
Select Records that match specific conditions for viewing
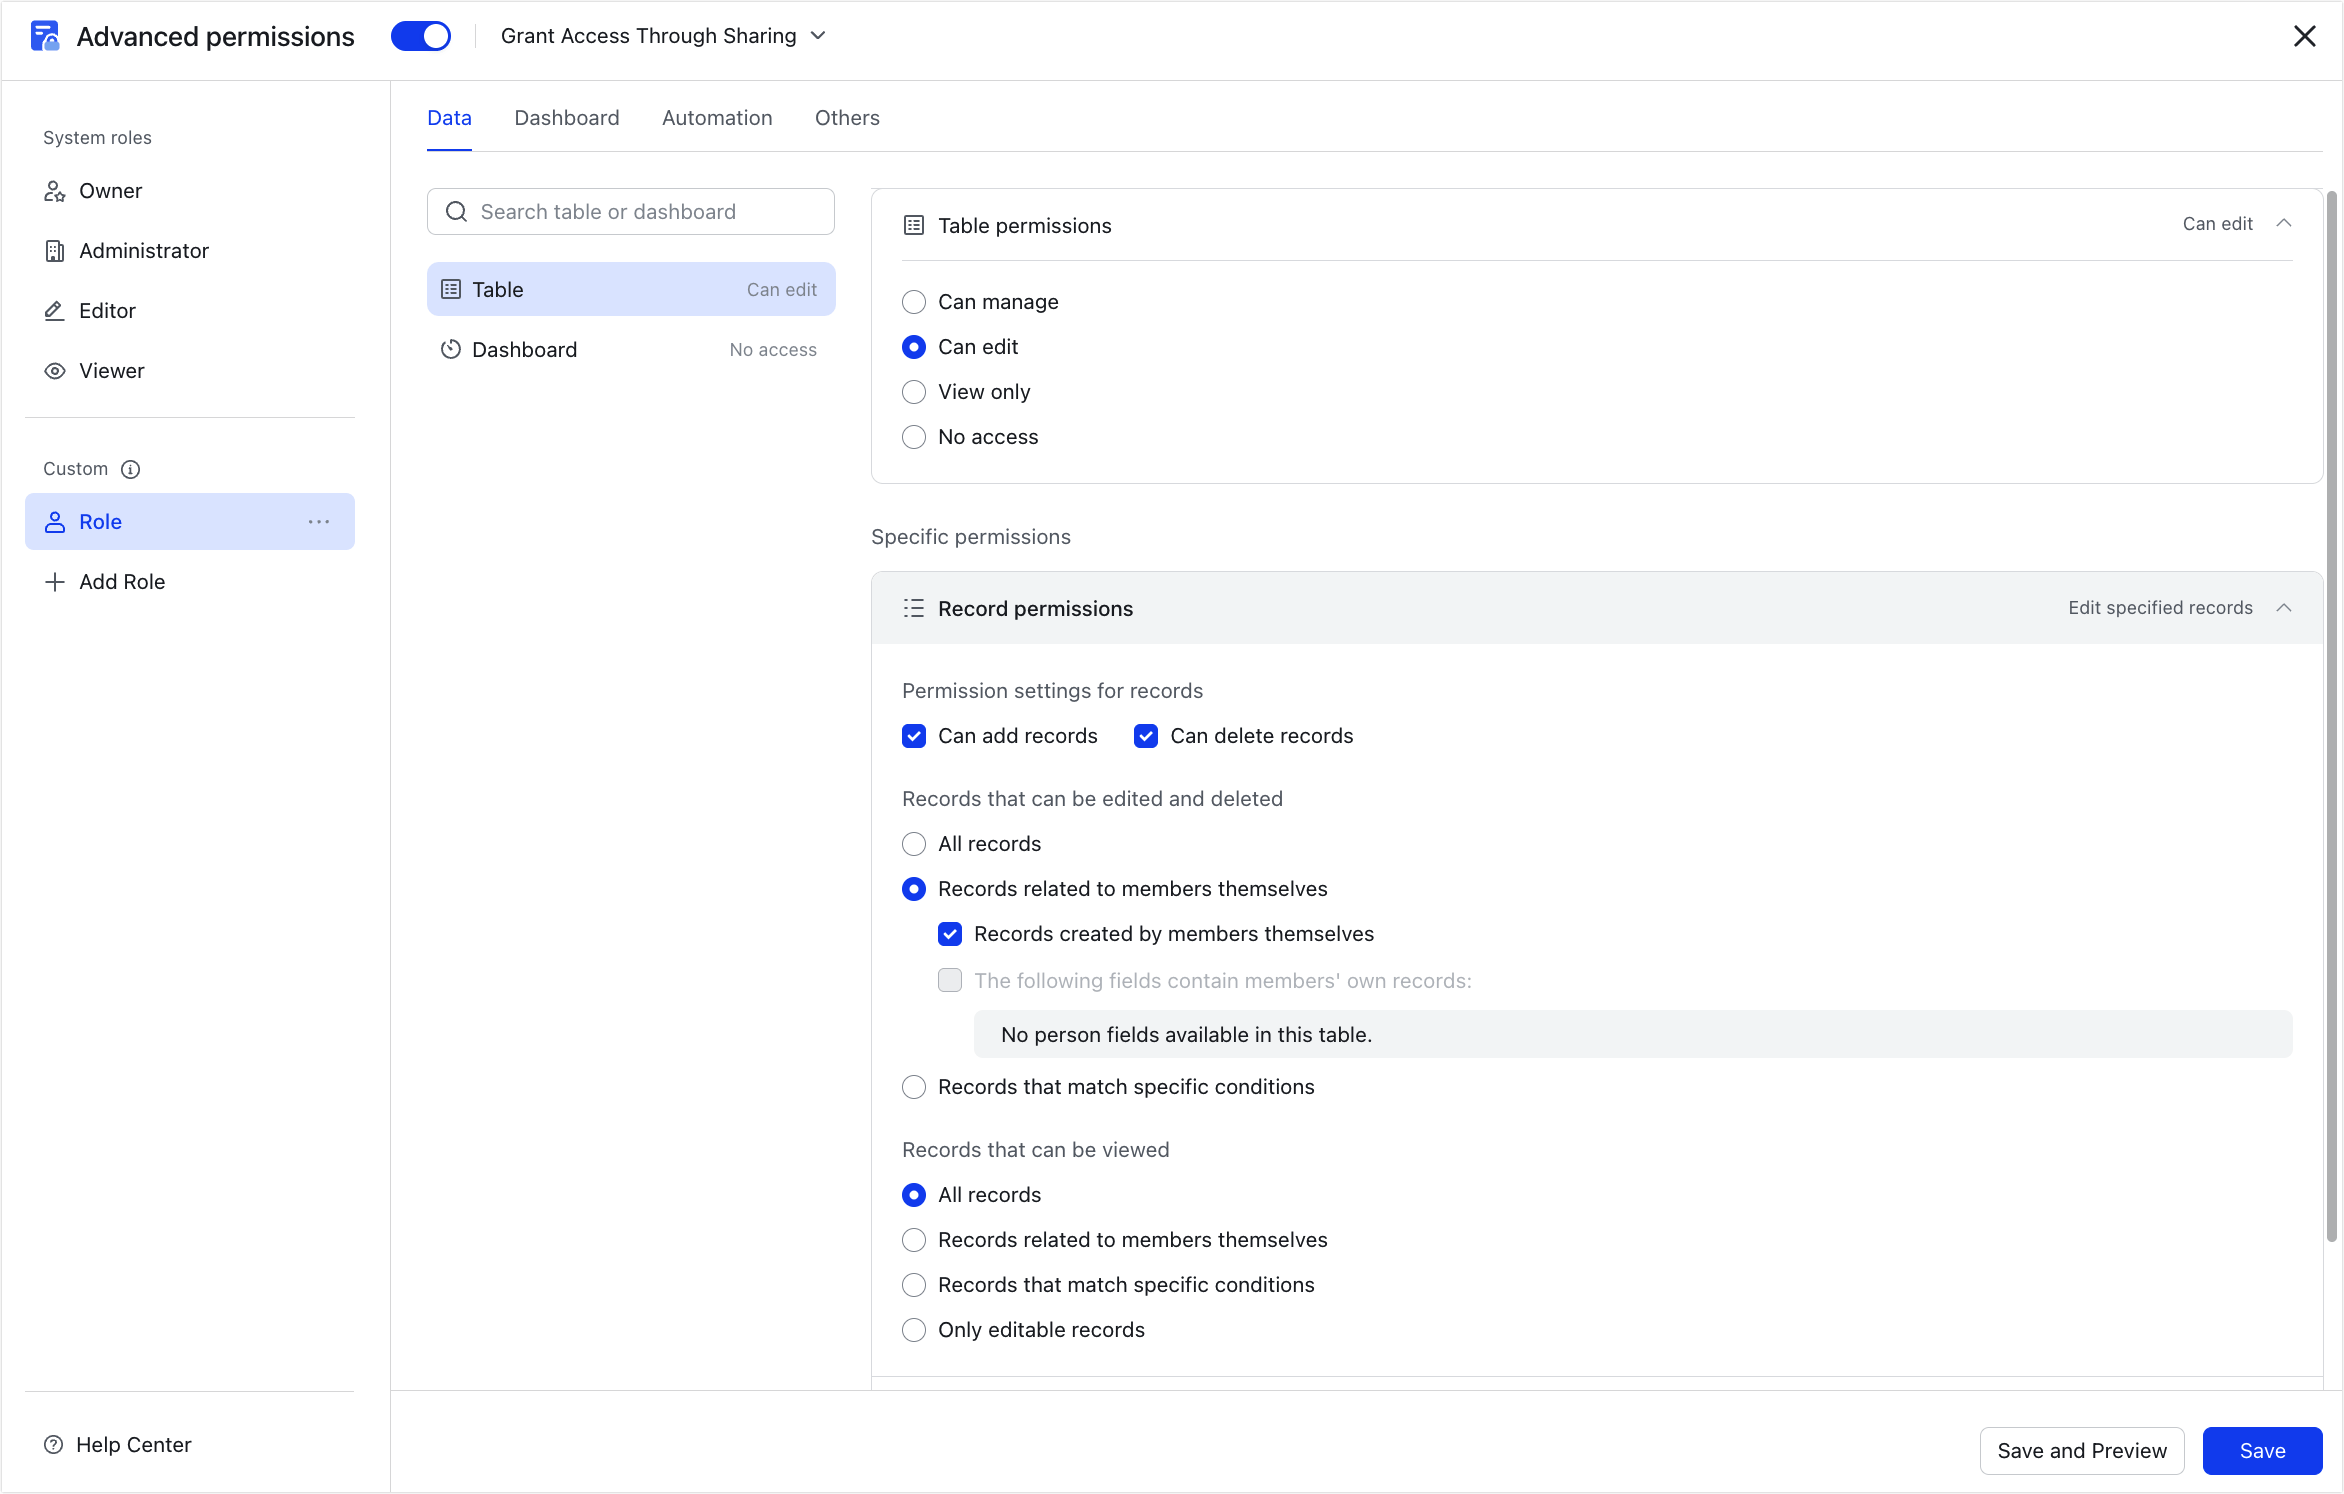click(914, 1285)
